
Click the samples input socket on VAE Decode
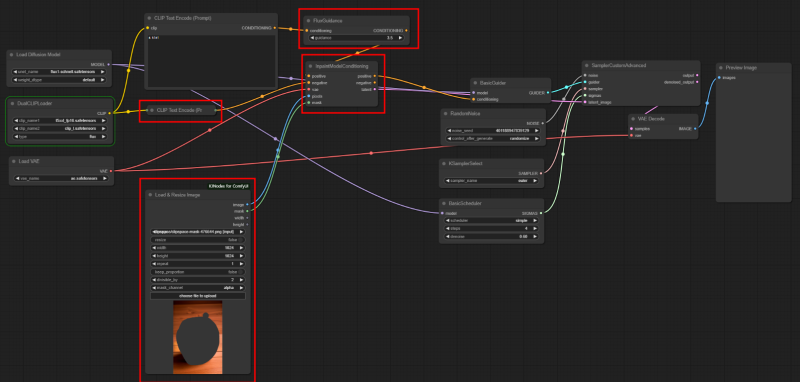[632, 129]
